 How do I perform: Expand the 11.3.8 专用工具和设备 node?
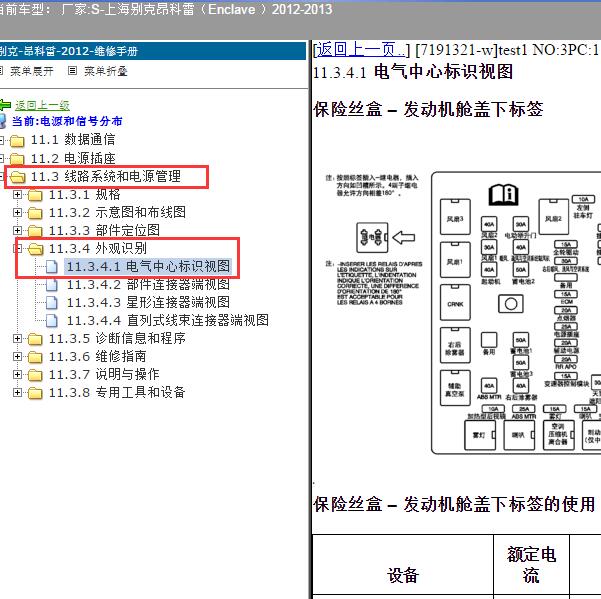click(x=17, y=392)
